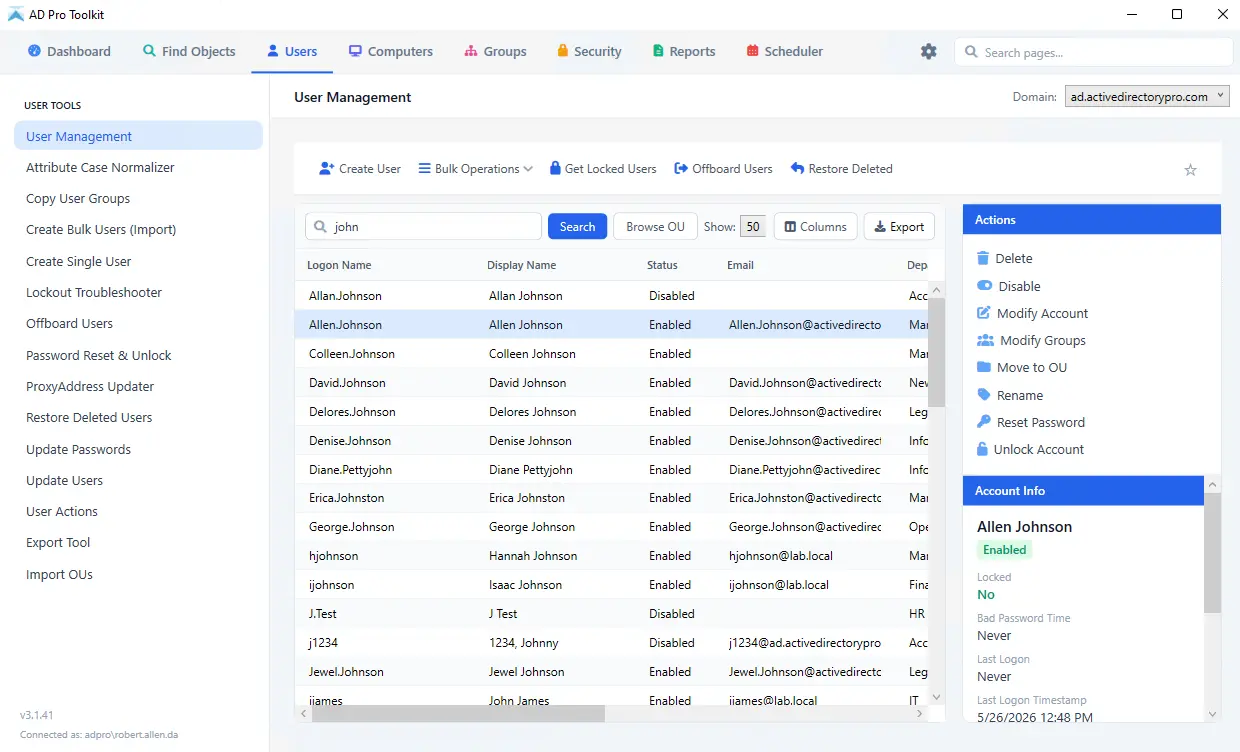Click the john search input field

pyautogui.click(x=423, y=227)
